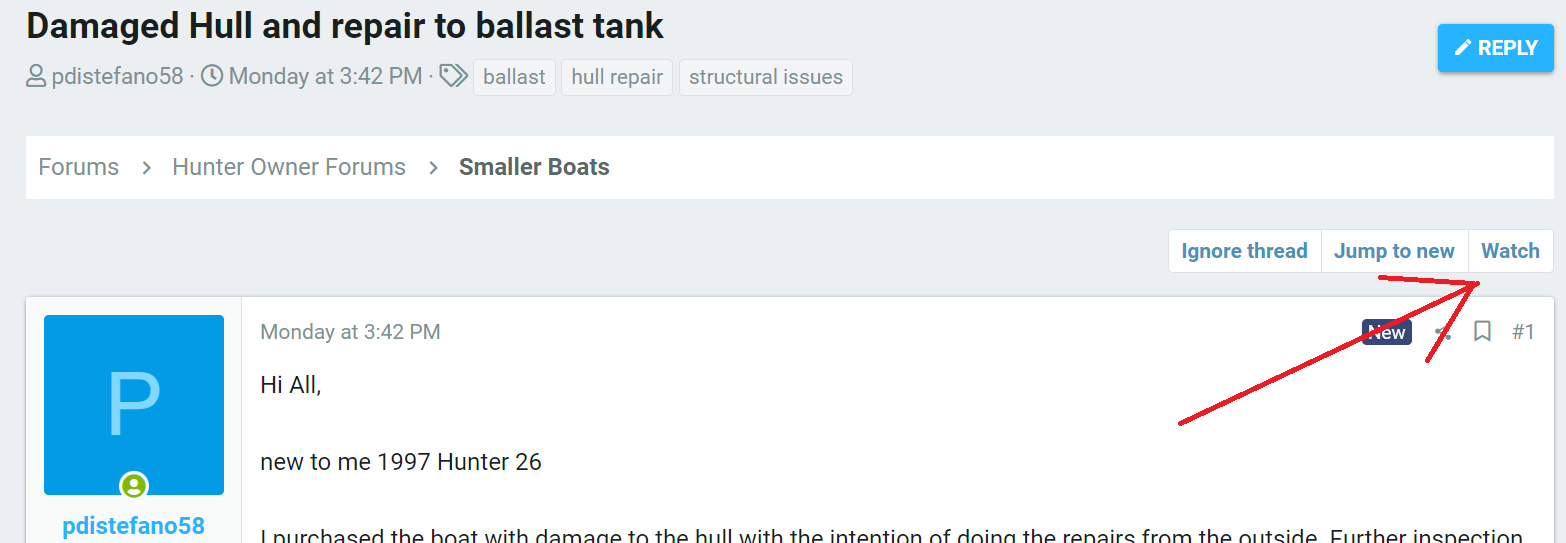
Task: Click the New badge on the first post
Action: [x=1386, y=332]
